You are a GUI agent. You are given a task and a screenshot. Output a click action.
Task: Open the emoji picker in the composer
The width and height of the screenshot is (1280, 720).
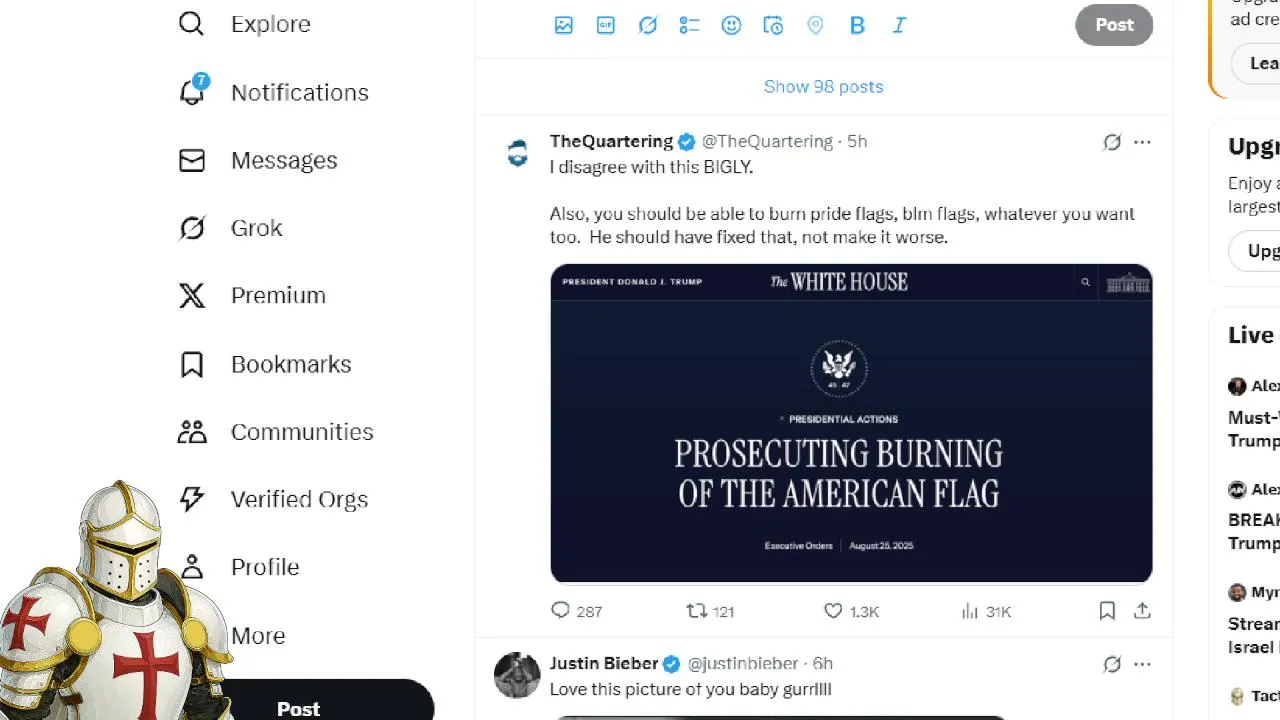click(731, 26)
